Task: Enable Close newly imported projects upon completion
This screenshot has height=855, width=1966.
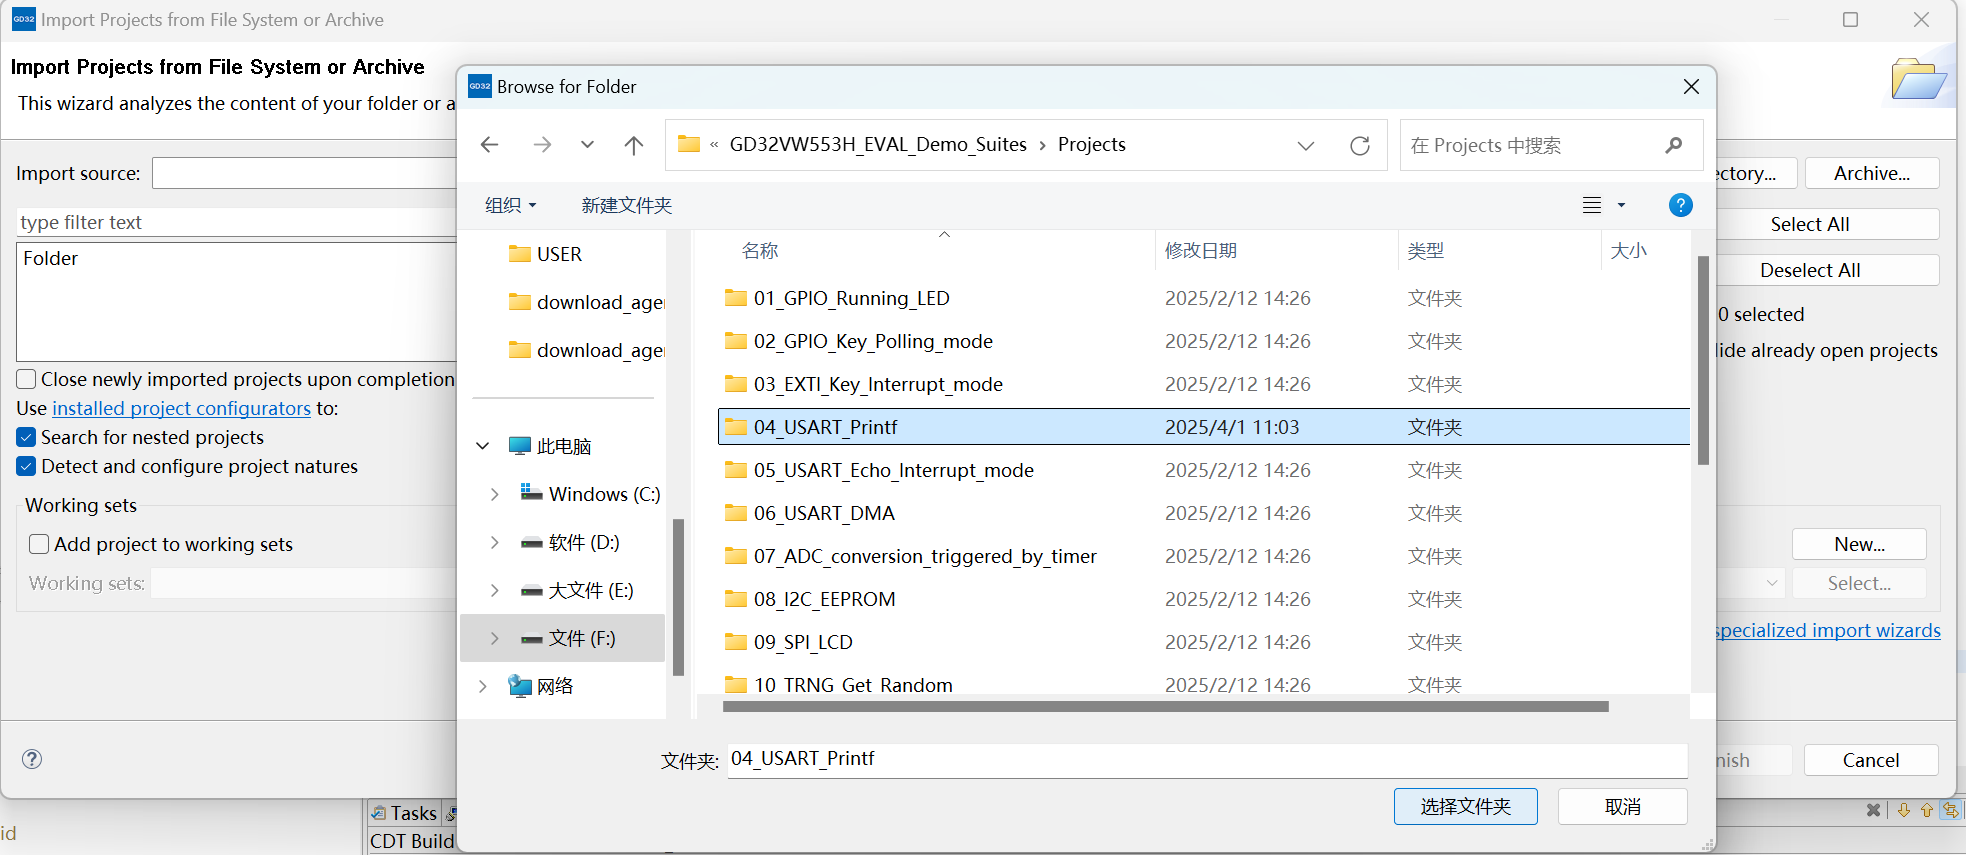Action: (x=27, y=379)
